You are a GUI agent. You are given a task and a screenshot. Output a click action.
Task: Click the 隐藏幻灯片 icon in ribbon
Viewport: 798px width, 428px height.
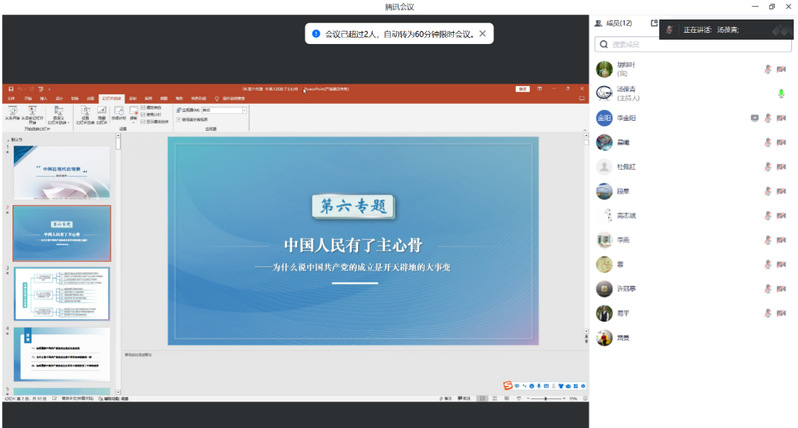point(102,113)
